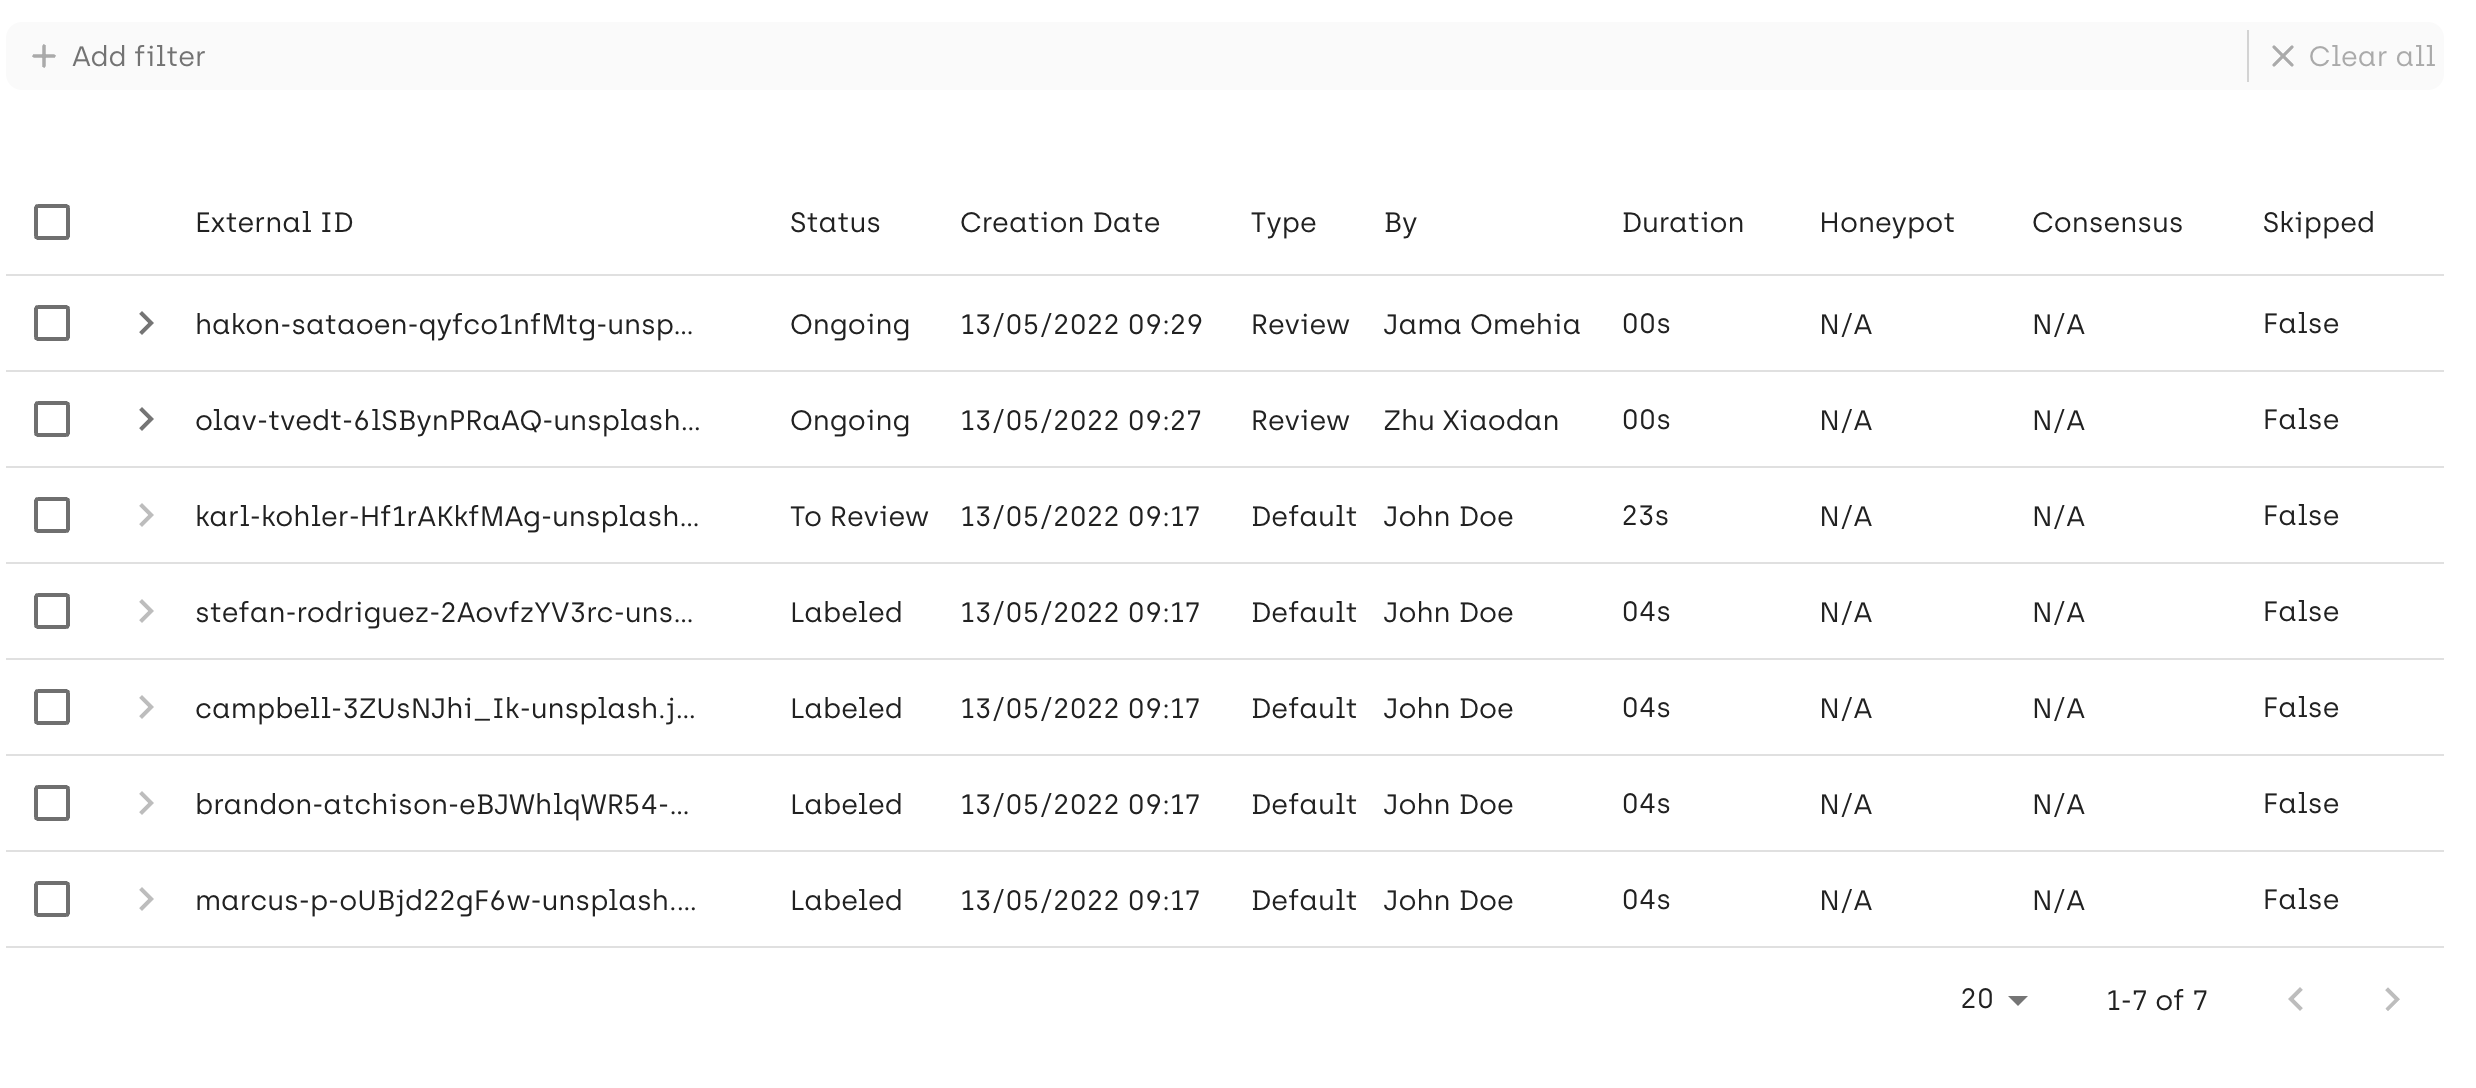Viewport: 2476px width, 1088px height.
Task: Sort by the Creation Date column header
Action: 1059,222
